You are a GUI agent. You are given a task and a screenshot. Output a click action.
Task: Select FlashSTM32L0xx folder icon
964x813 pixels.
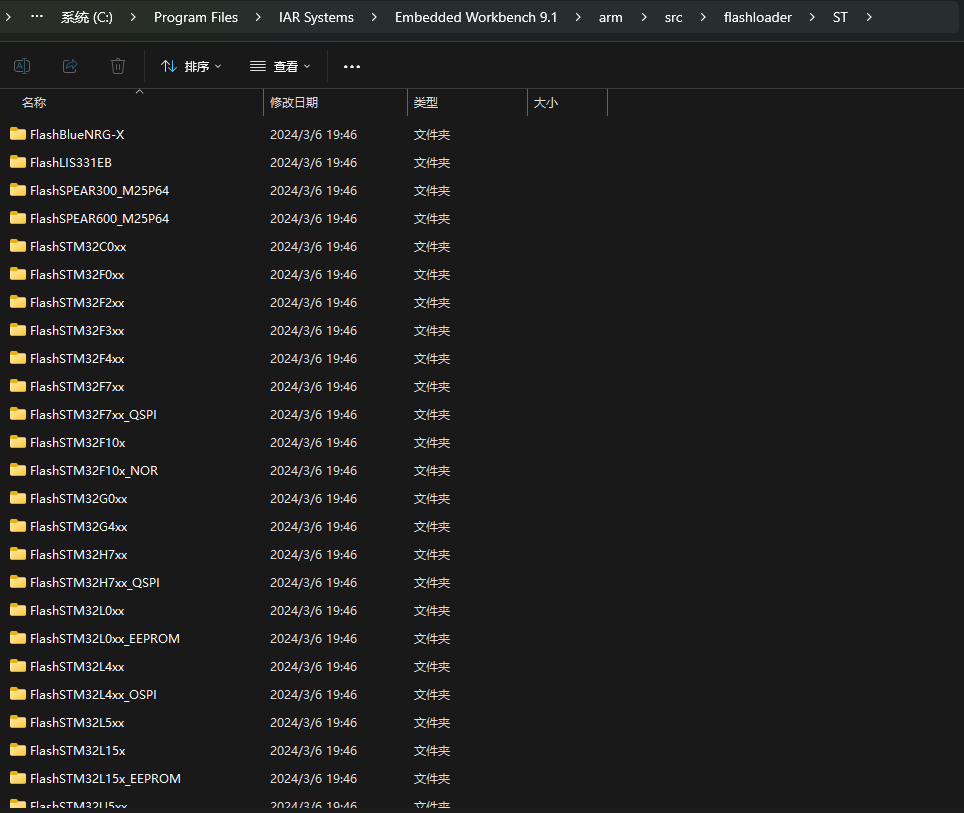pyautogui.click(x=18, y=610)
